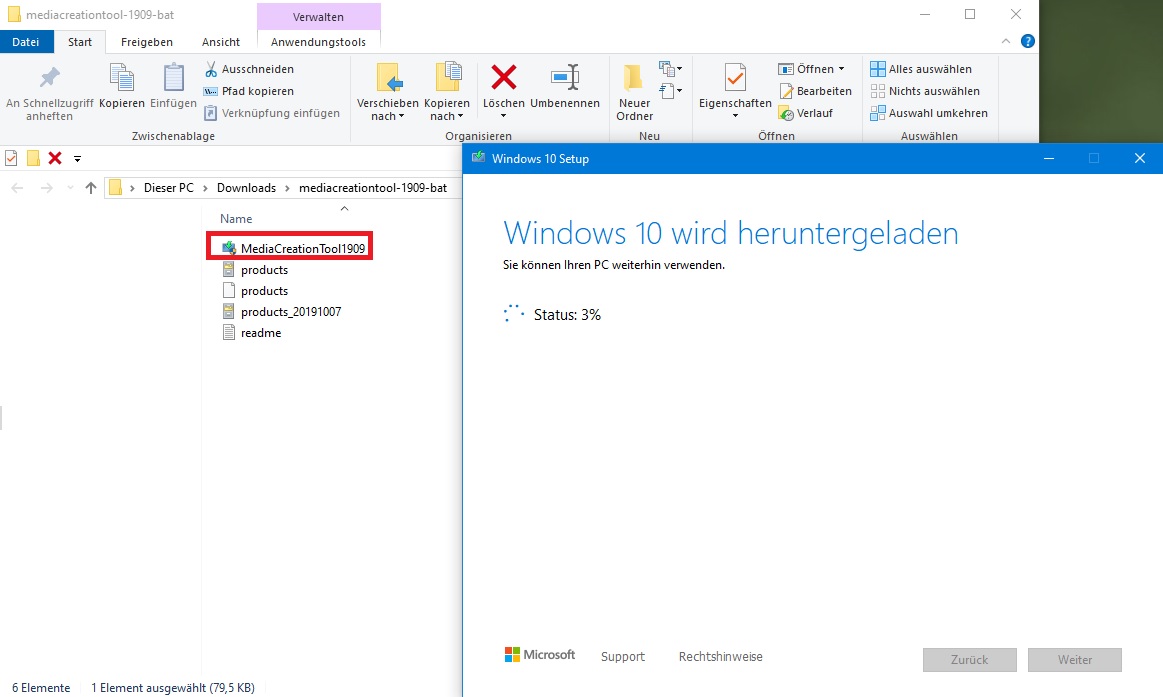This screenshot has height=697, width=1163.
Task: Click the Windows 10 Setup title icon
Action: pos(478,158)
